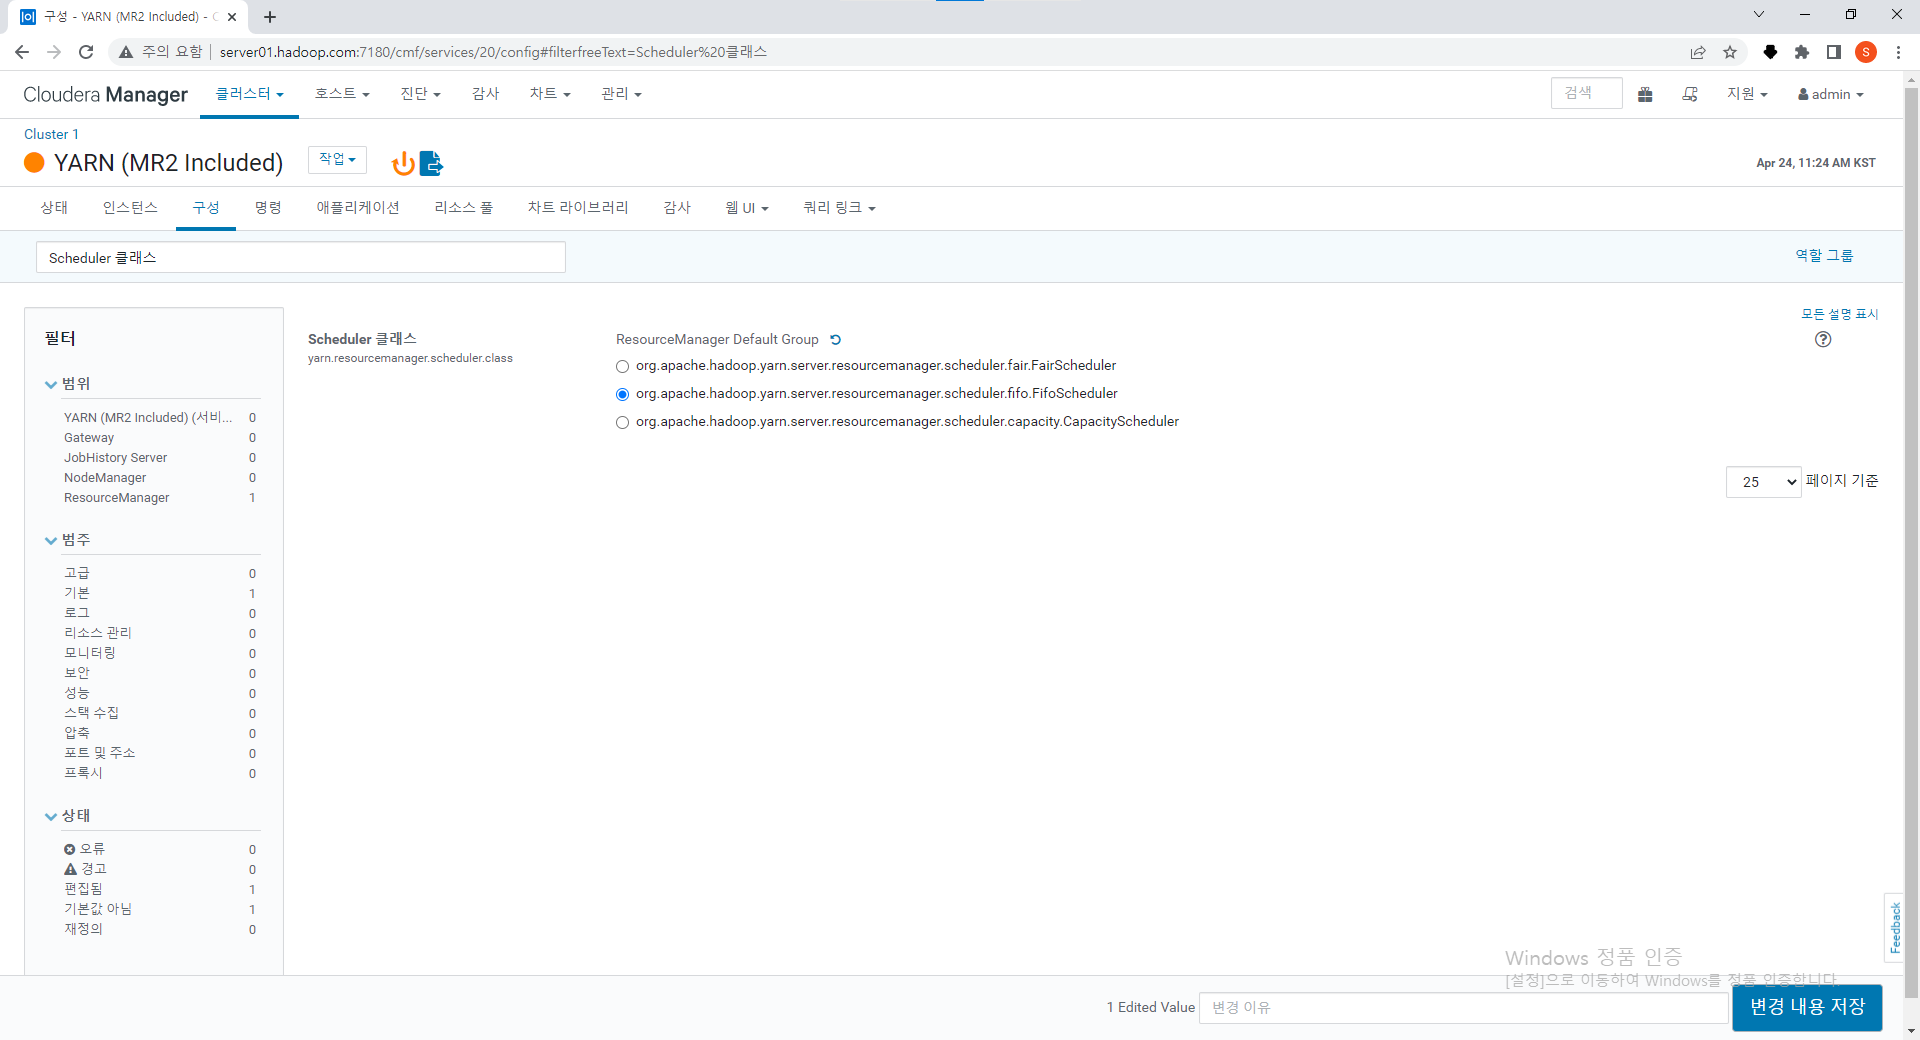Select the CapacityScheduler radio option

point(623,423)
